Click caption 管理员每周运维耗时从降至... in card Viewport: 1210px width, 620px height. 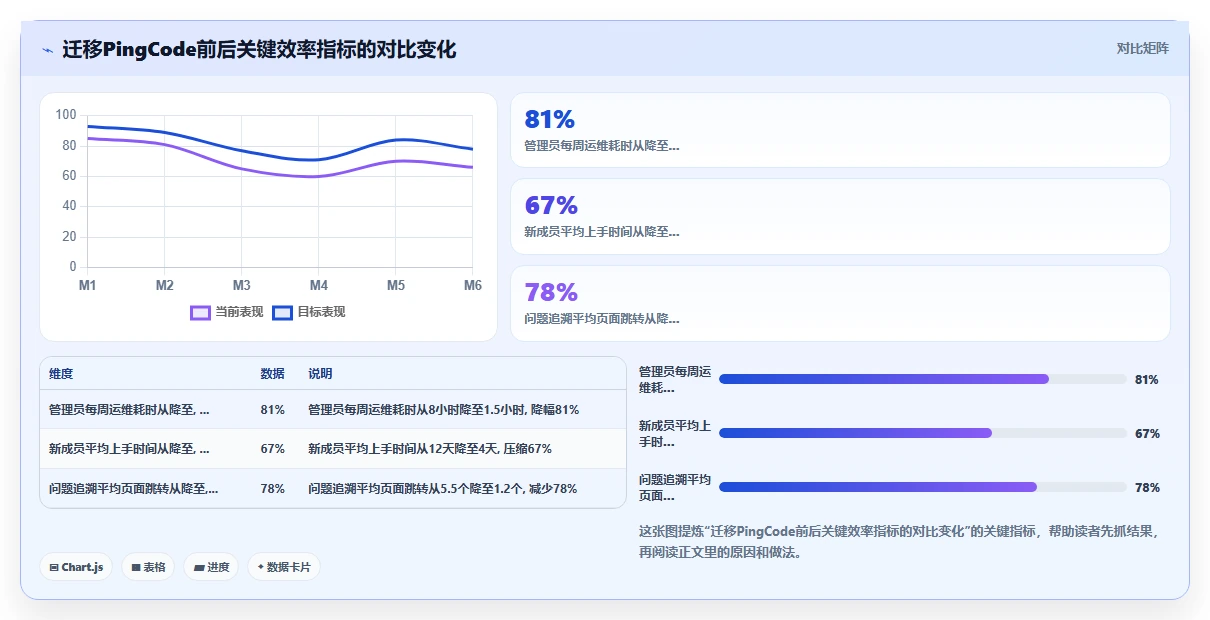click(602, 146)
